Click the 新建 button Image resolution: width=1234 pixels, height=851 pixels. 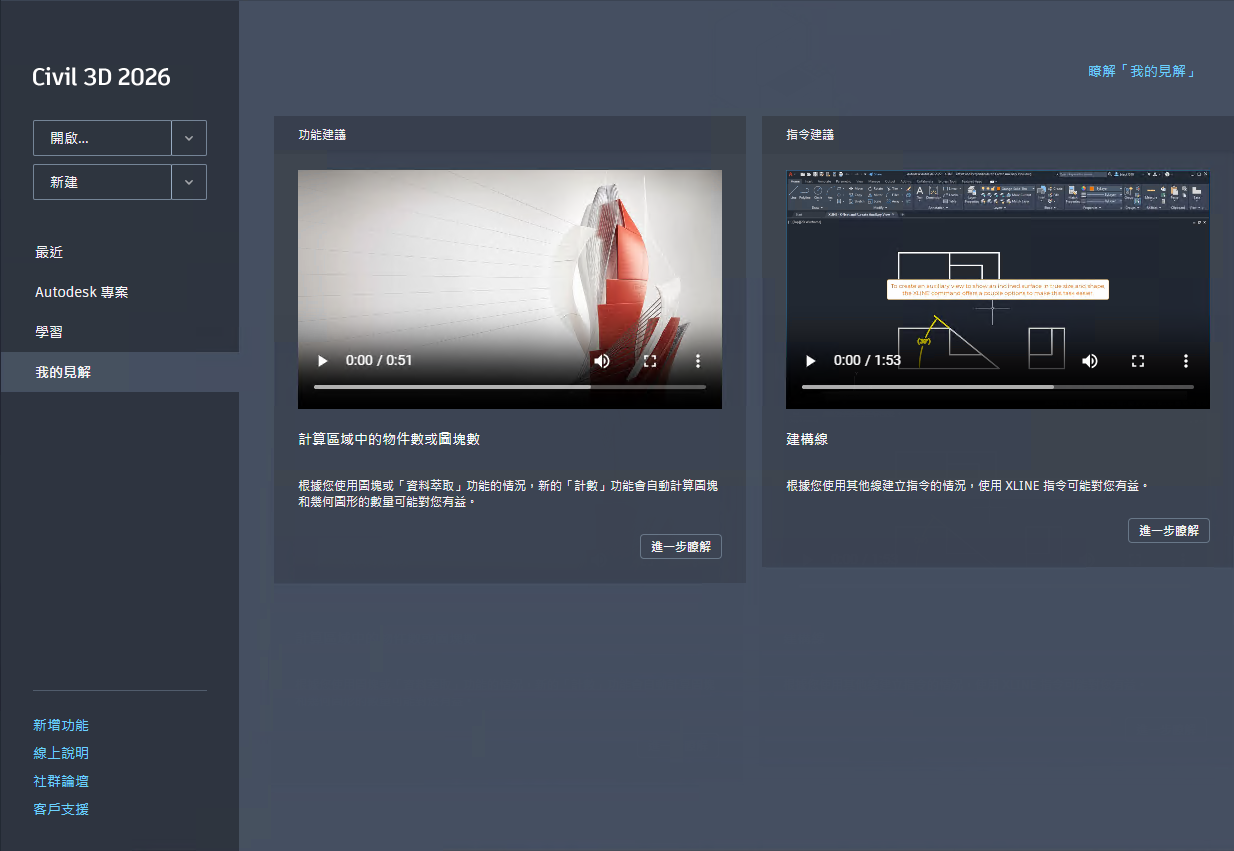point(102,182)
